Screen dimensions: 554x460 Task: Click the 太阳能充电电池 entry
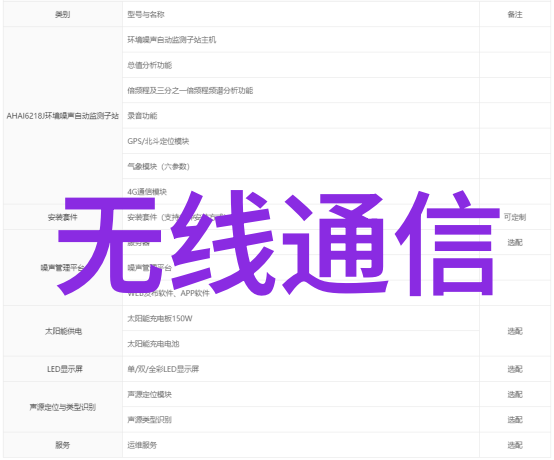click(x=153, y=344)
